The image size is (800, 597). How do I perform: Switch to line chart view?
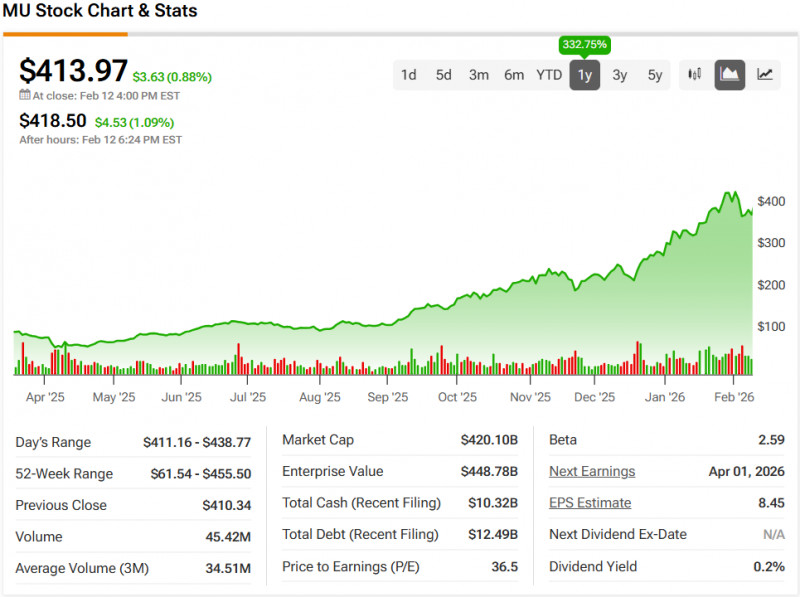tap(765, 75)
